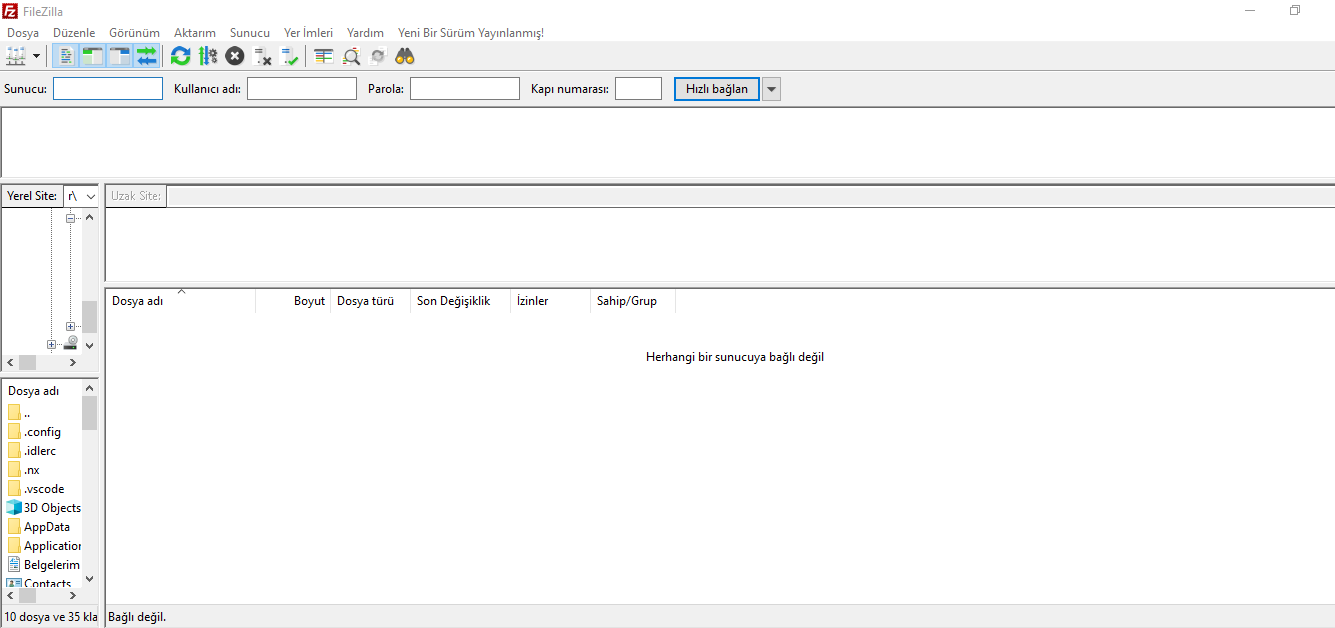Expand the node beside the disk drive icon

(x=52, y=345)
